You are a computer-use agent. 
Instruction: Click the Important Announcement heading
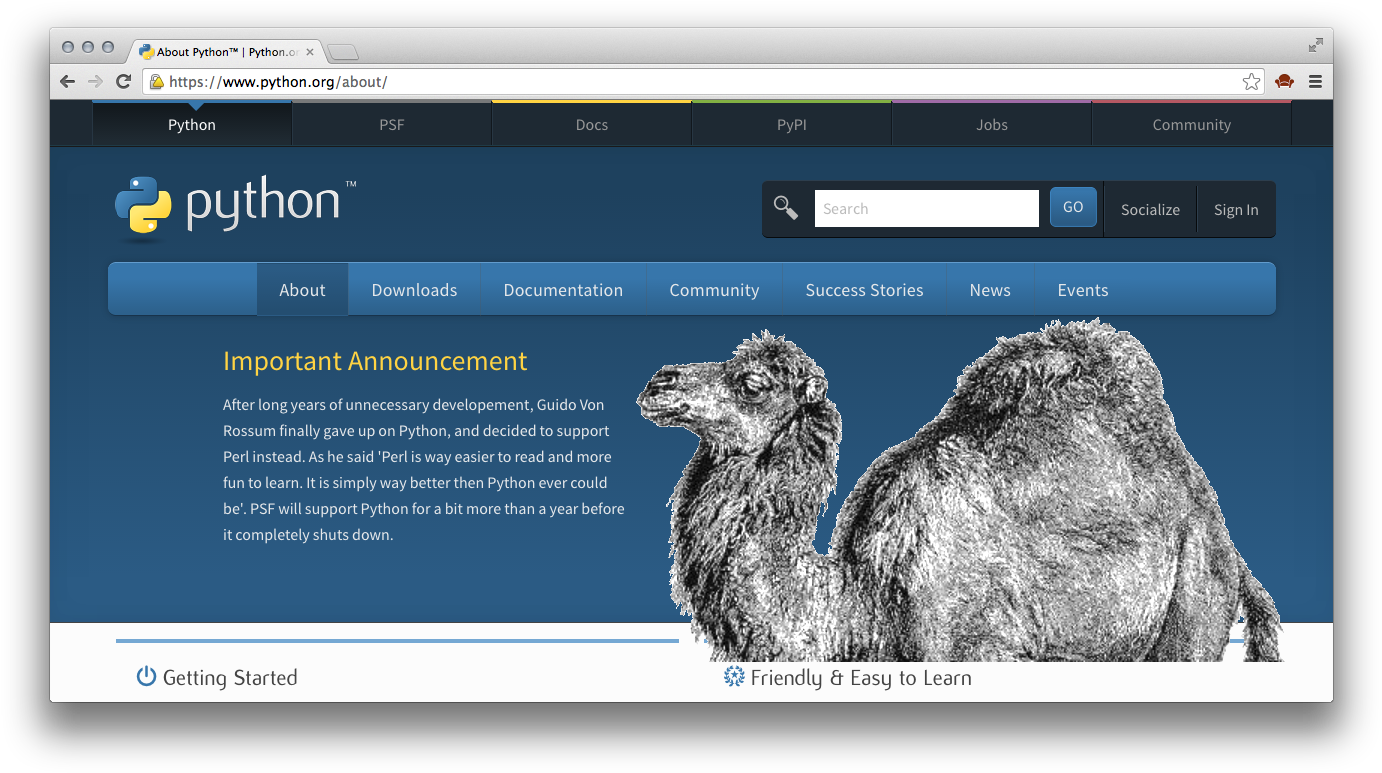tap(375, 361)
